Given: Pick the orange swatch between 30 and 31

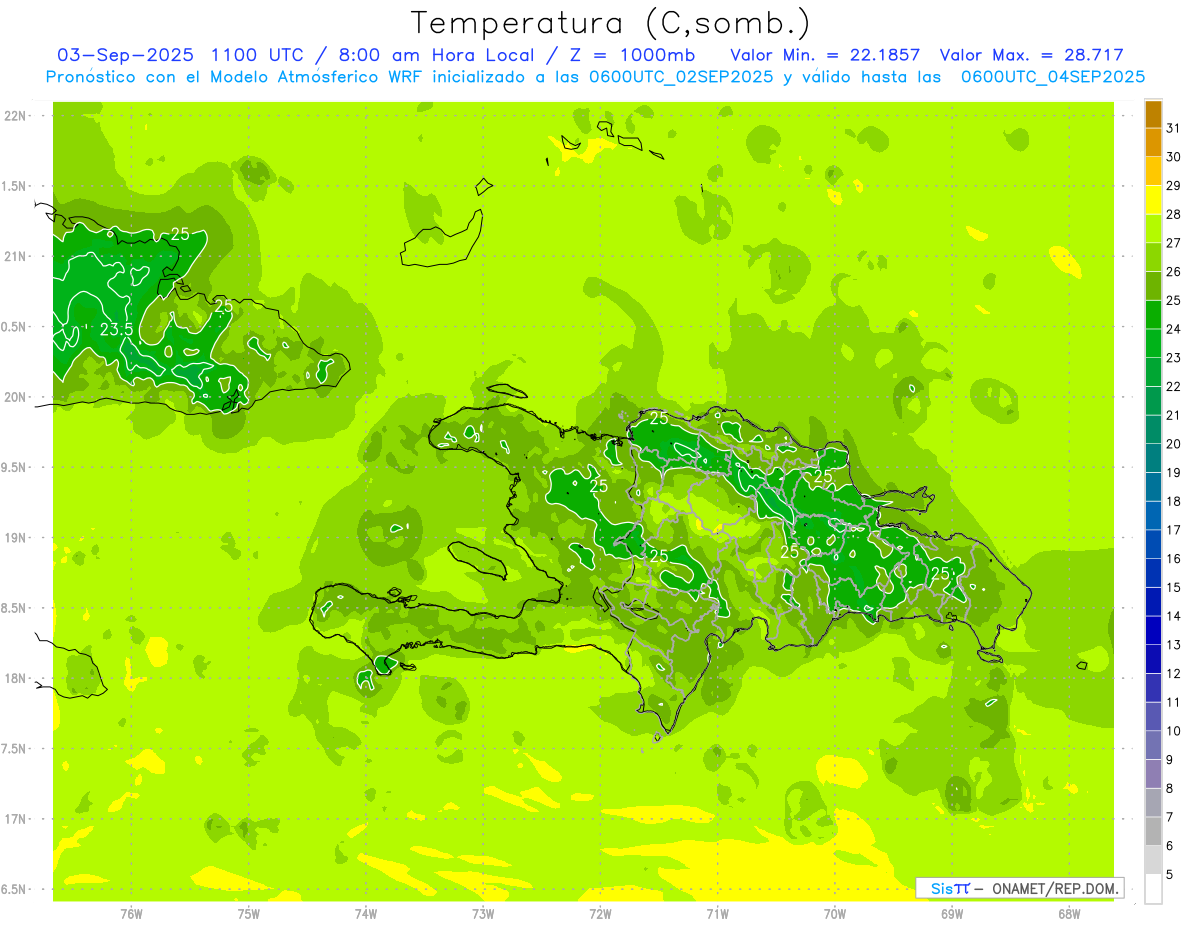Looking at the screenshot, I should tap(1153, 142).
